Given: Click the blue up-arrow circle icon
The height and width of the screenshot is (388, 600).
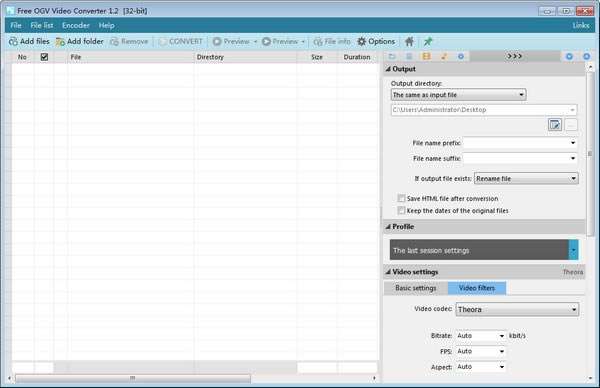Looking at the screenshot, I should coord(586,56).
